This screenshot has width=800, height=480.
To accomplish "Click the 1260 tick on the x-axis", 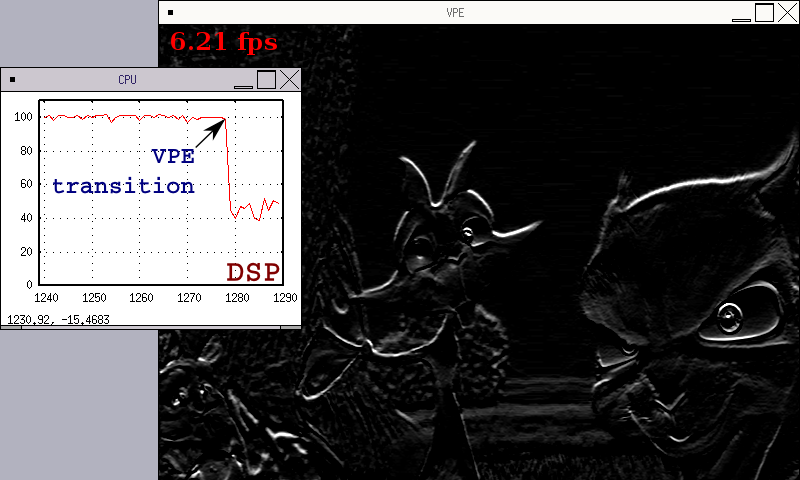I will [141, 298].
